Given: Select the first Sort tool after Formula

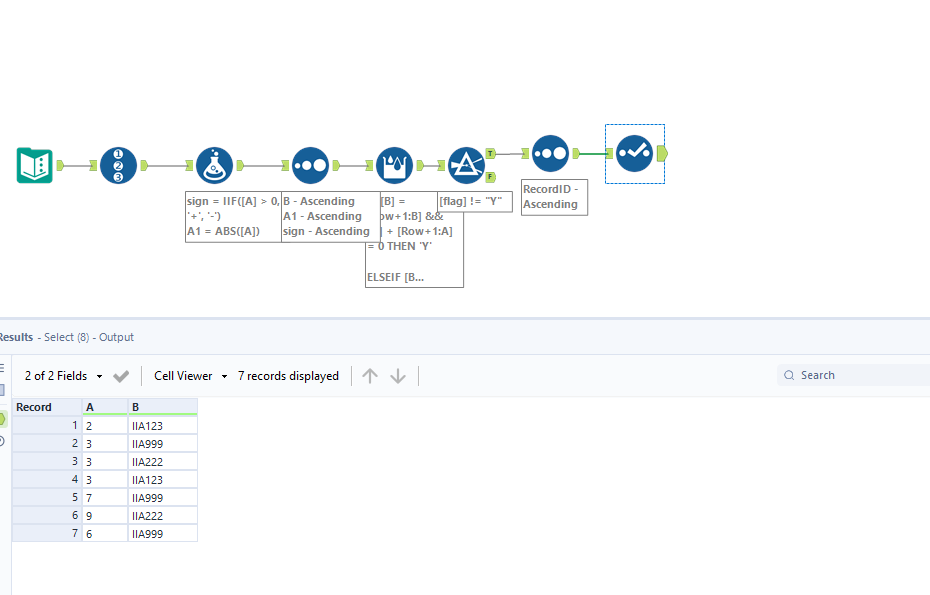Looking at the screenshot, I should tap(310, 166).
